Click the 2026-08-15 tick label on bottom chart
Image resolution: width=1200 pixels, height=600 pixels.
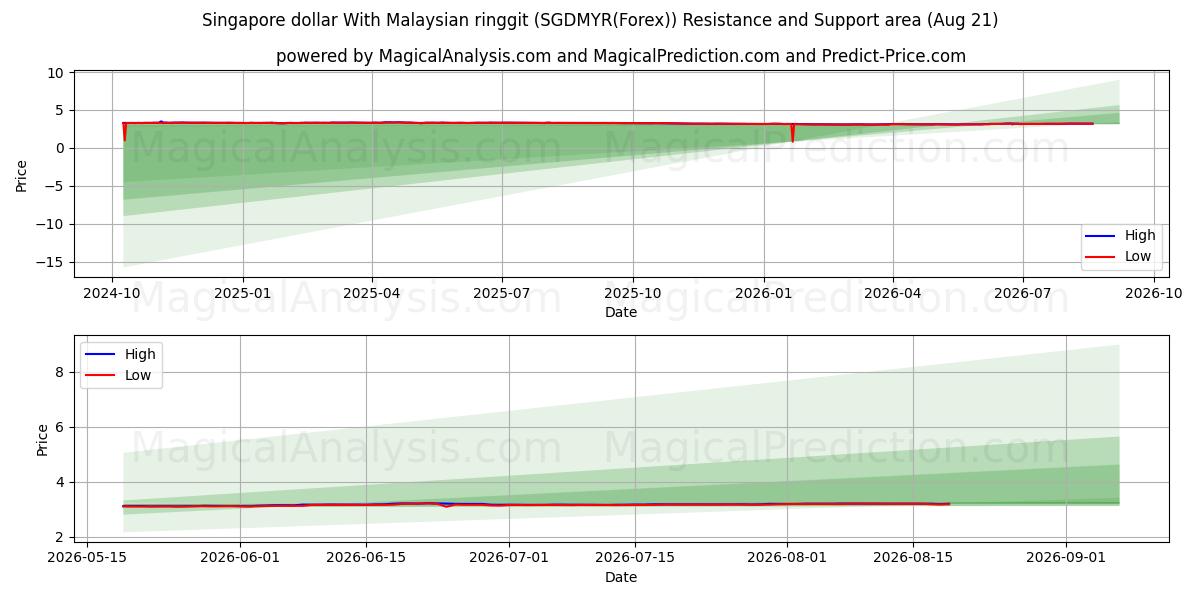tap(913, 558)
